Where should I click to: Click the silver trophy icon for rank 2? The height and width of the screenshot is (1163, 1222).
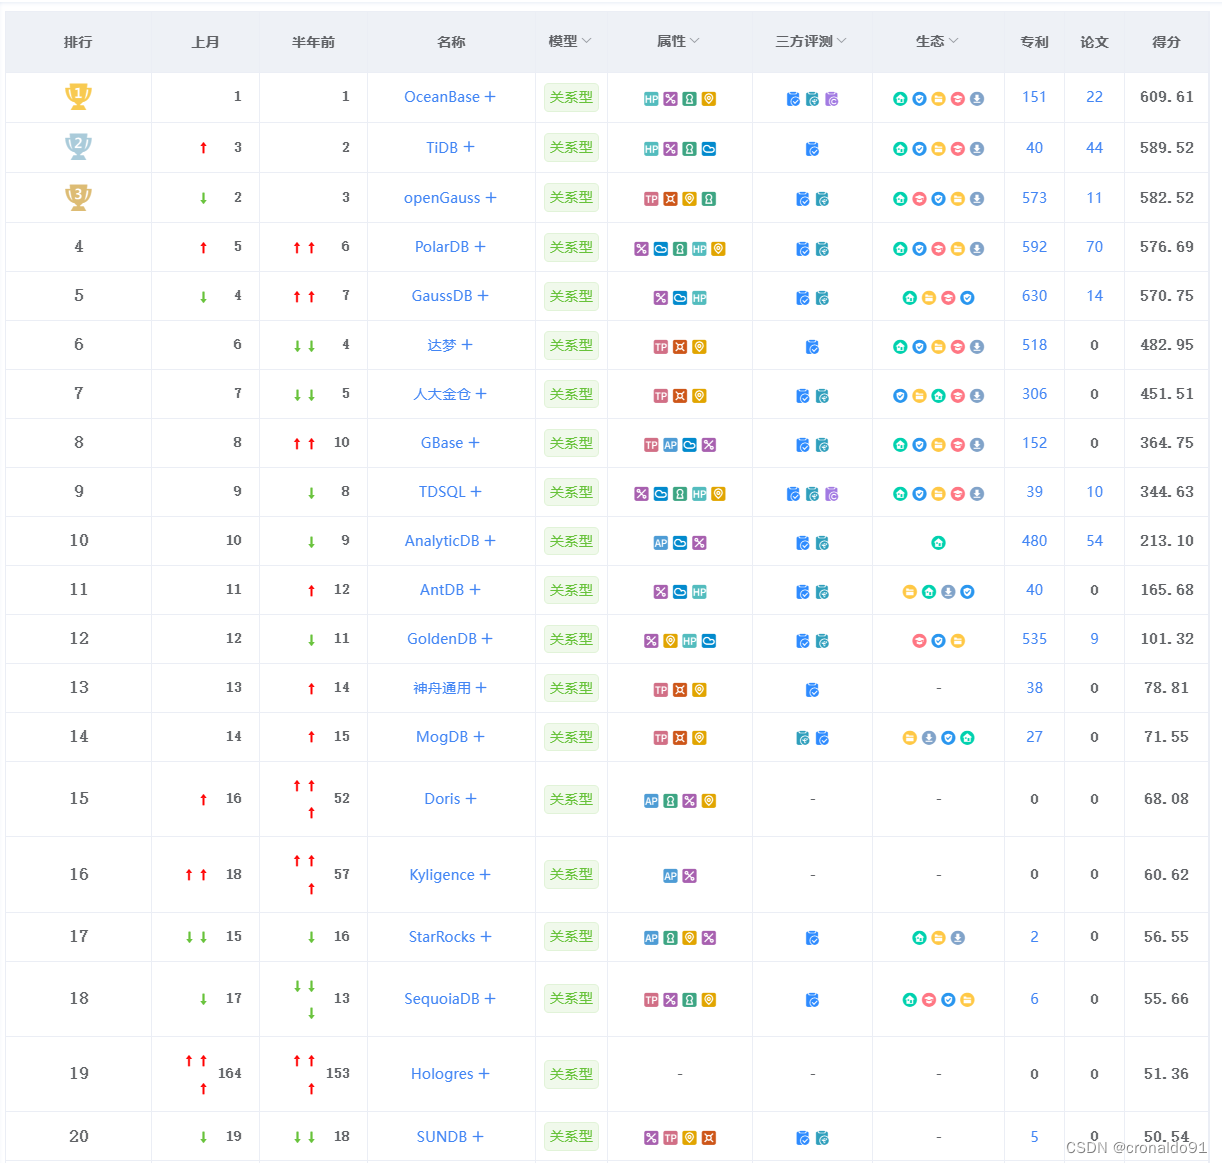click(78, 147)
